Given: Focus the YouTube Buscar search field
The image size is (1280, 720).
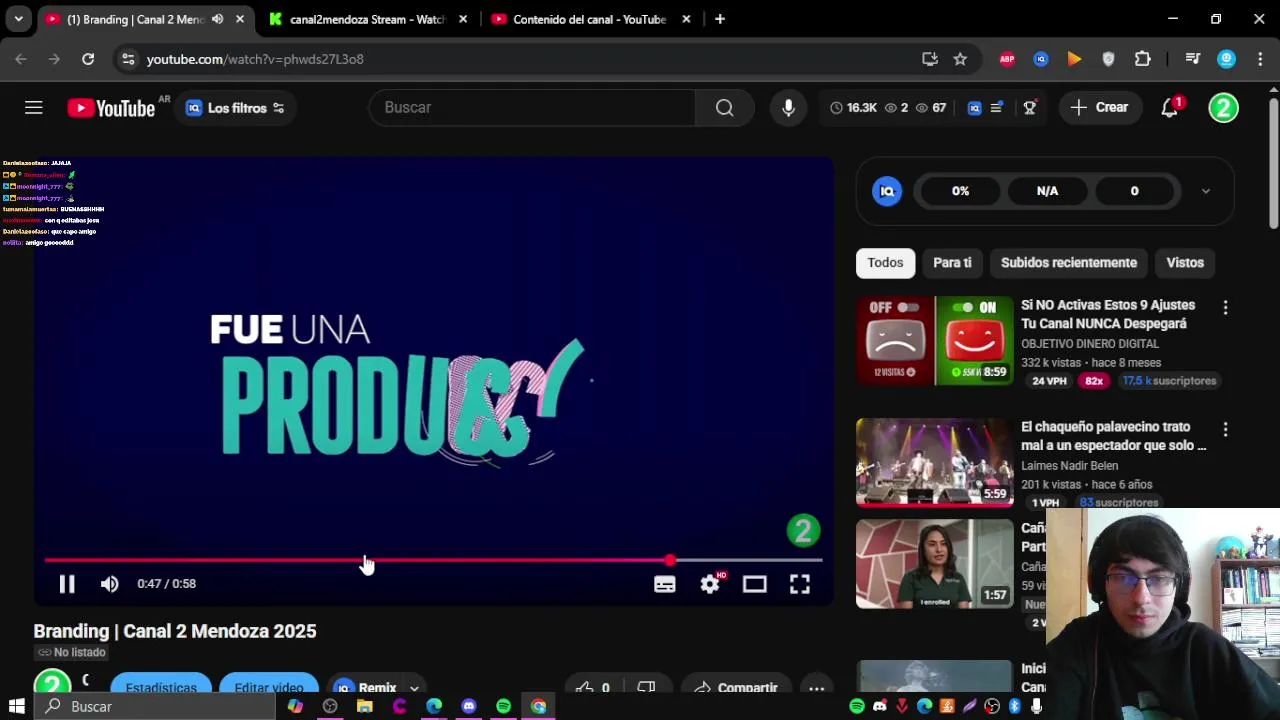Looking at the screenshot, I should click(x=532, y=107).
